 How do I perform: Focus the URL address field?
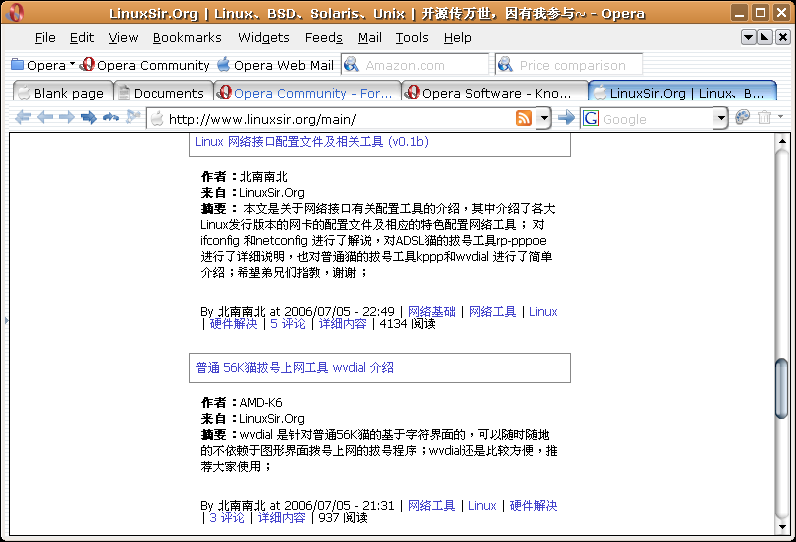tap(340, 119)
